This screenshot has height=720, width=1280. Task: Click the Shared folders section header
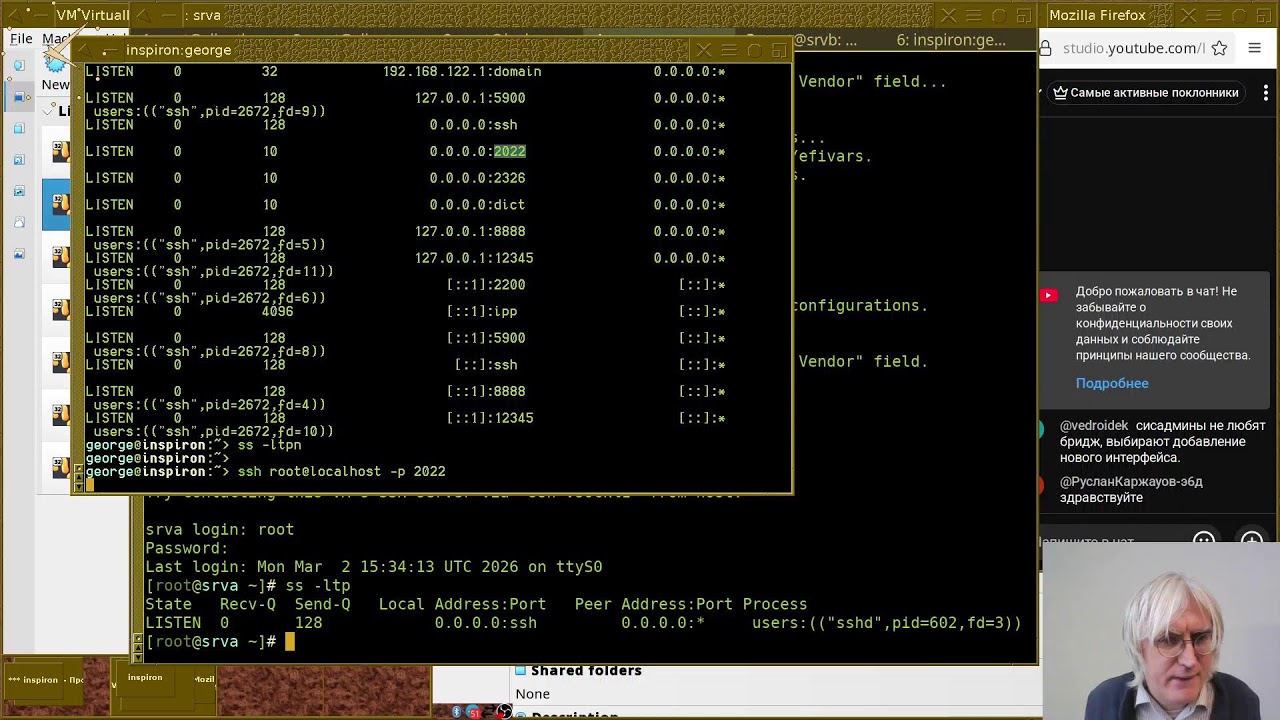click(586, 670)
